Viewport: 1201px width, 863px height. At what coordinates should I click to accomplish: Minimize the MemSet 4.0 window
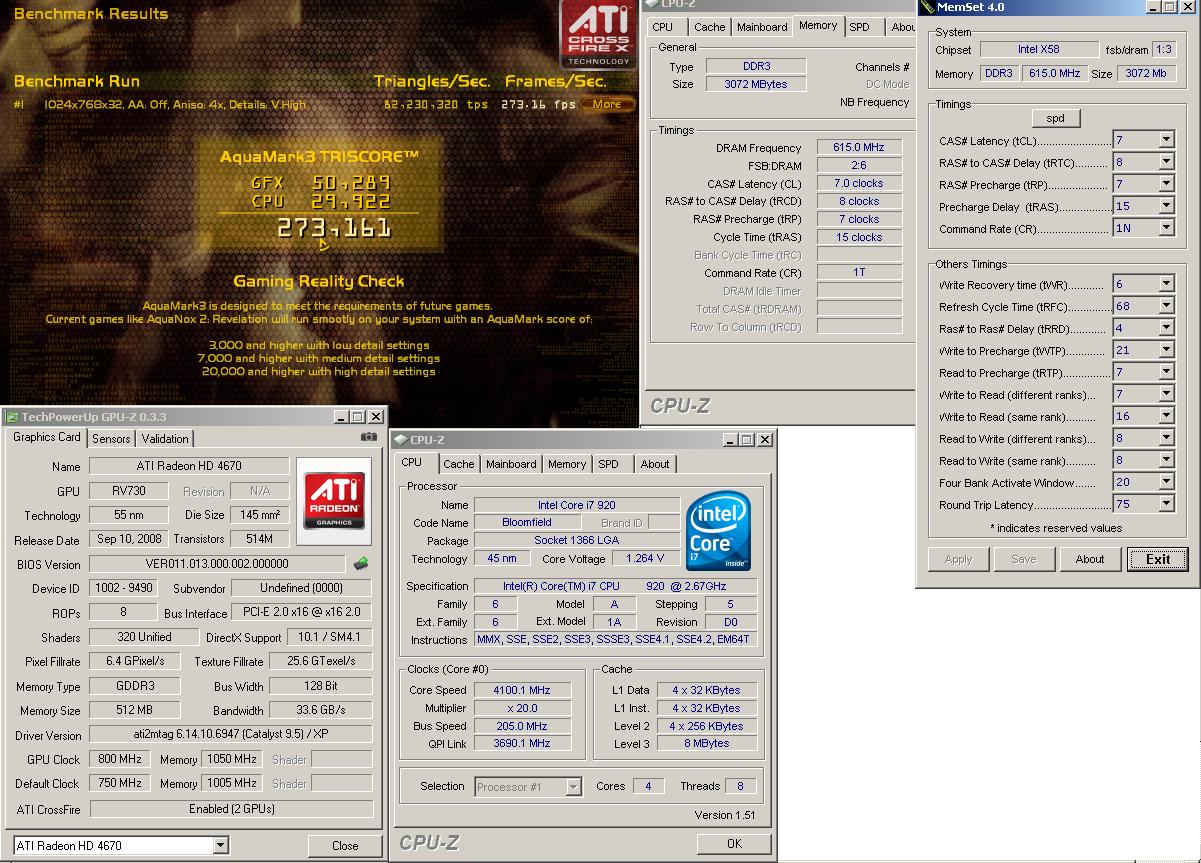pos(1153,7)
